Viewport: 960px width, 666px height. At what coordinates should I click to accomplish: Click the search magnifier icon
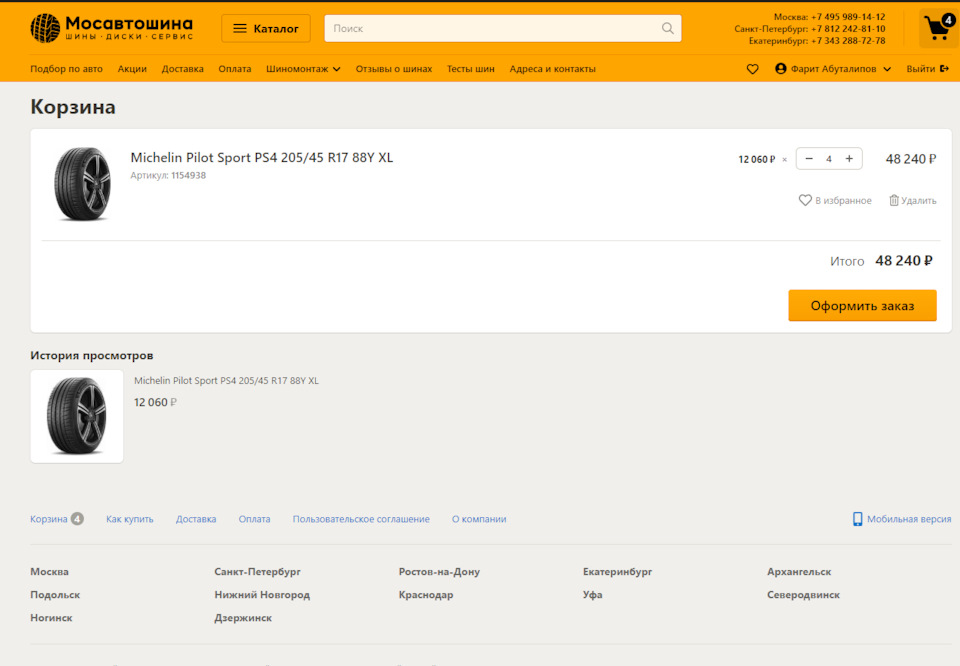tap(668, 28)
